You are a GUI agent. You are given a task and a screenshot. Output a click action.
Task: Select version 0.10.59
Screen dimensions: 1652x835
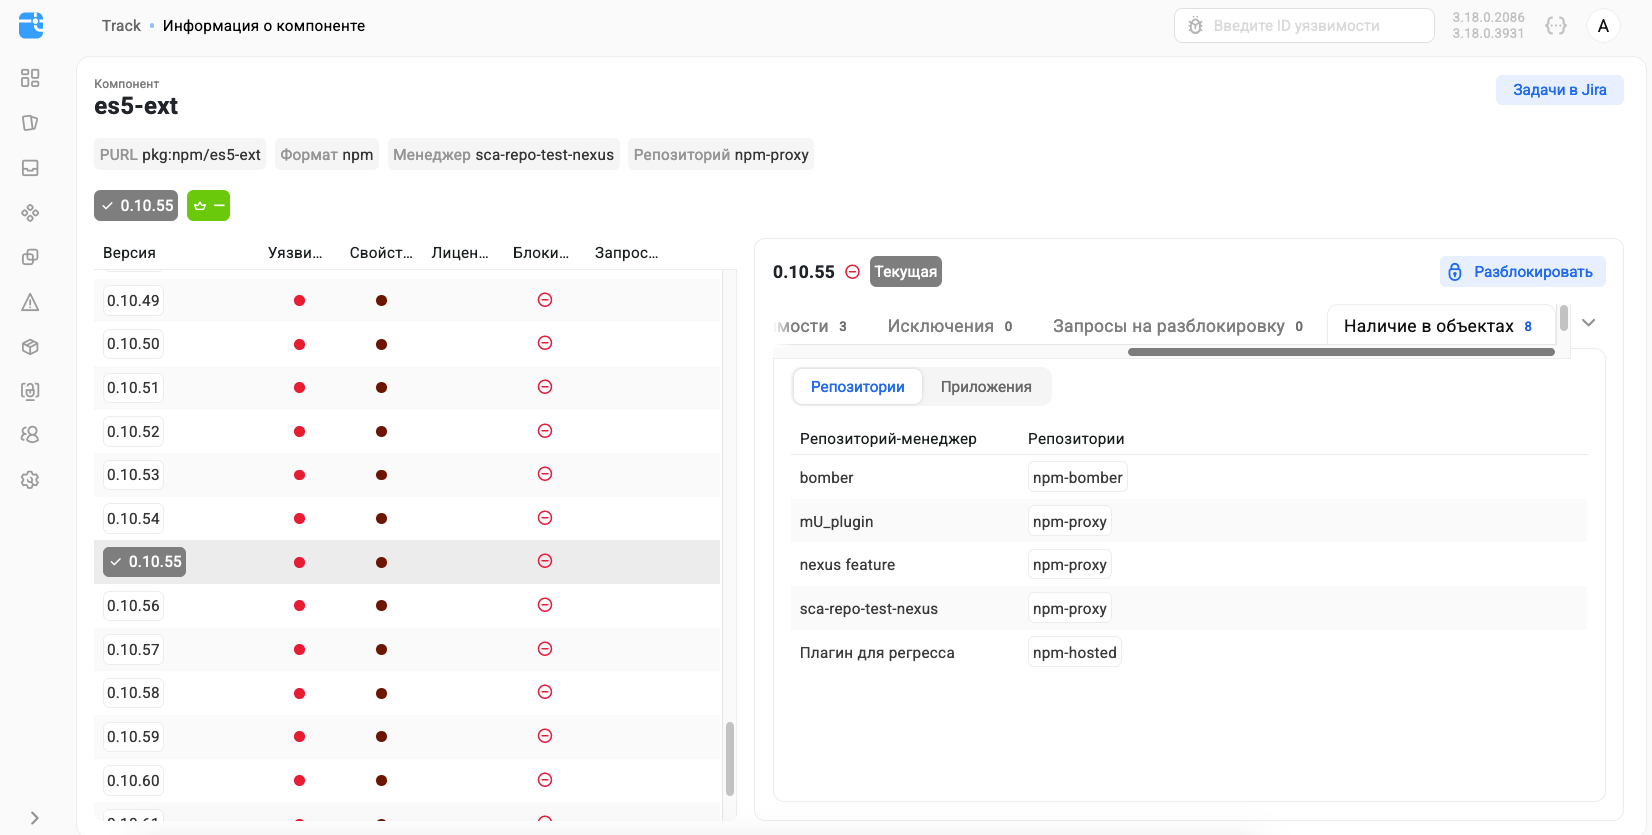pos(133,737)
